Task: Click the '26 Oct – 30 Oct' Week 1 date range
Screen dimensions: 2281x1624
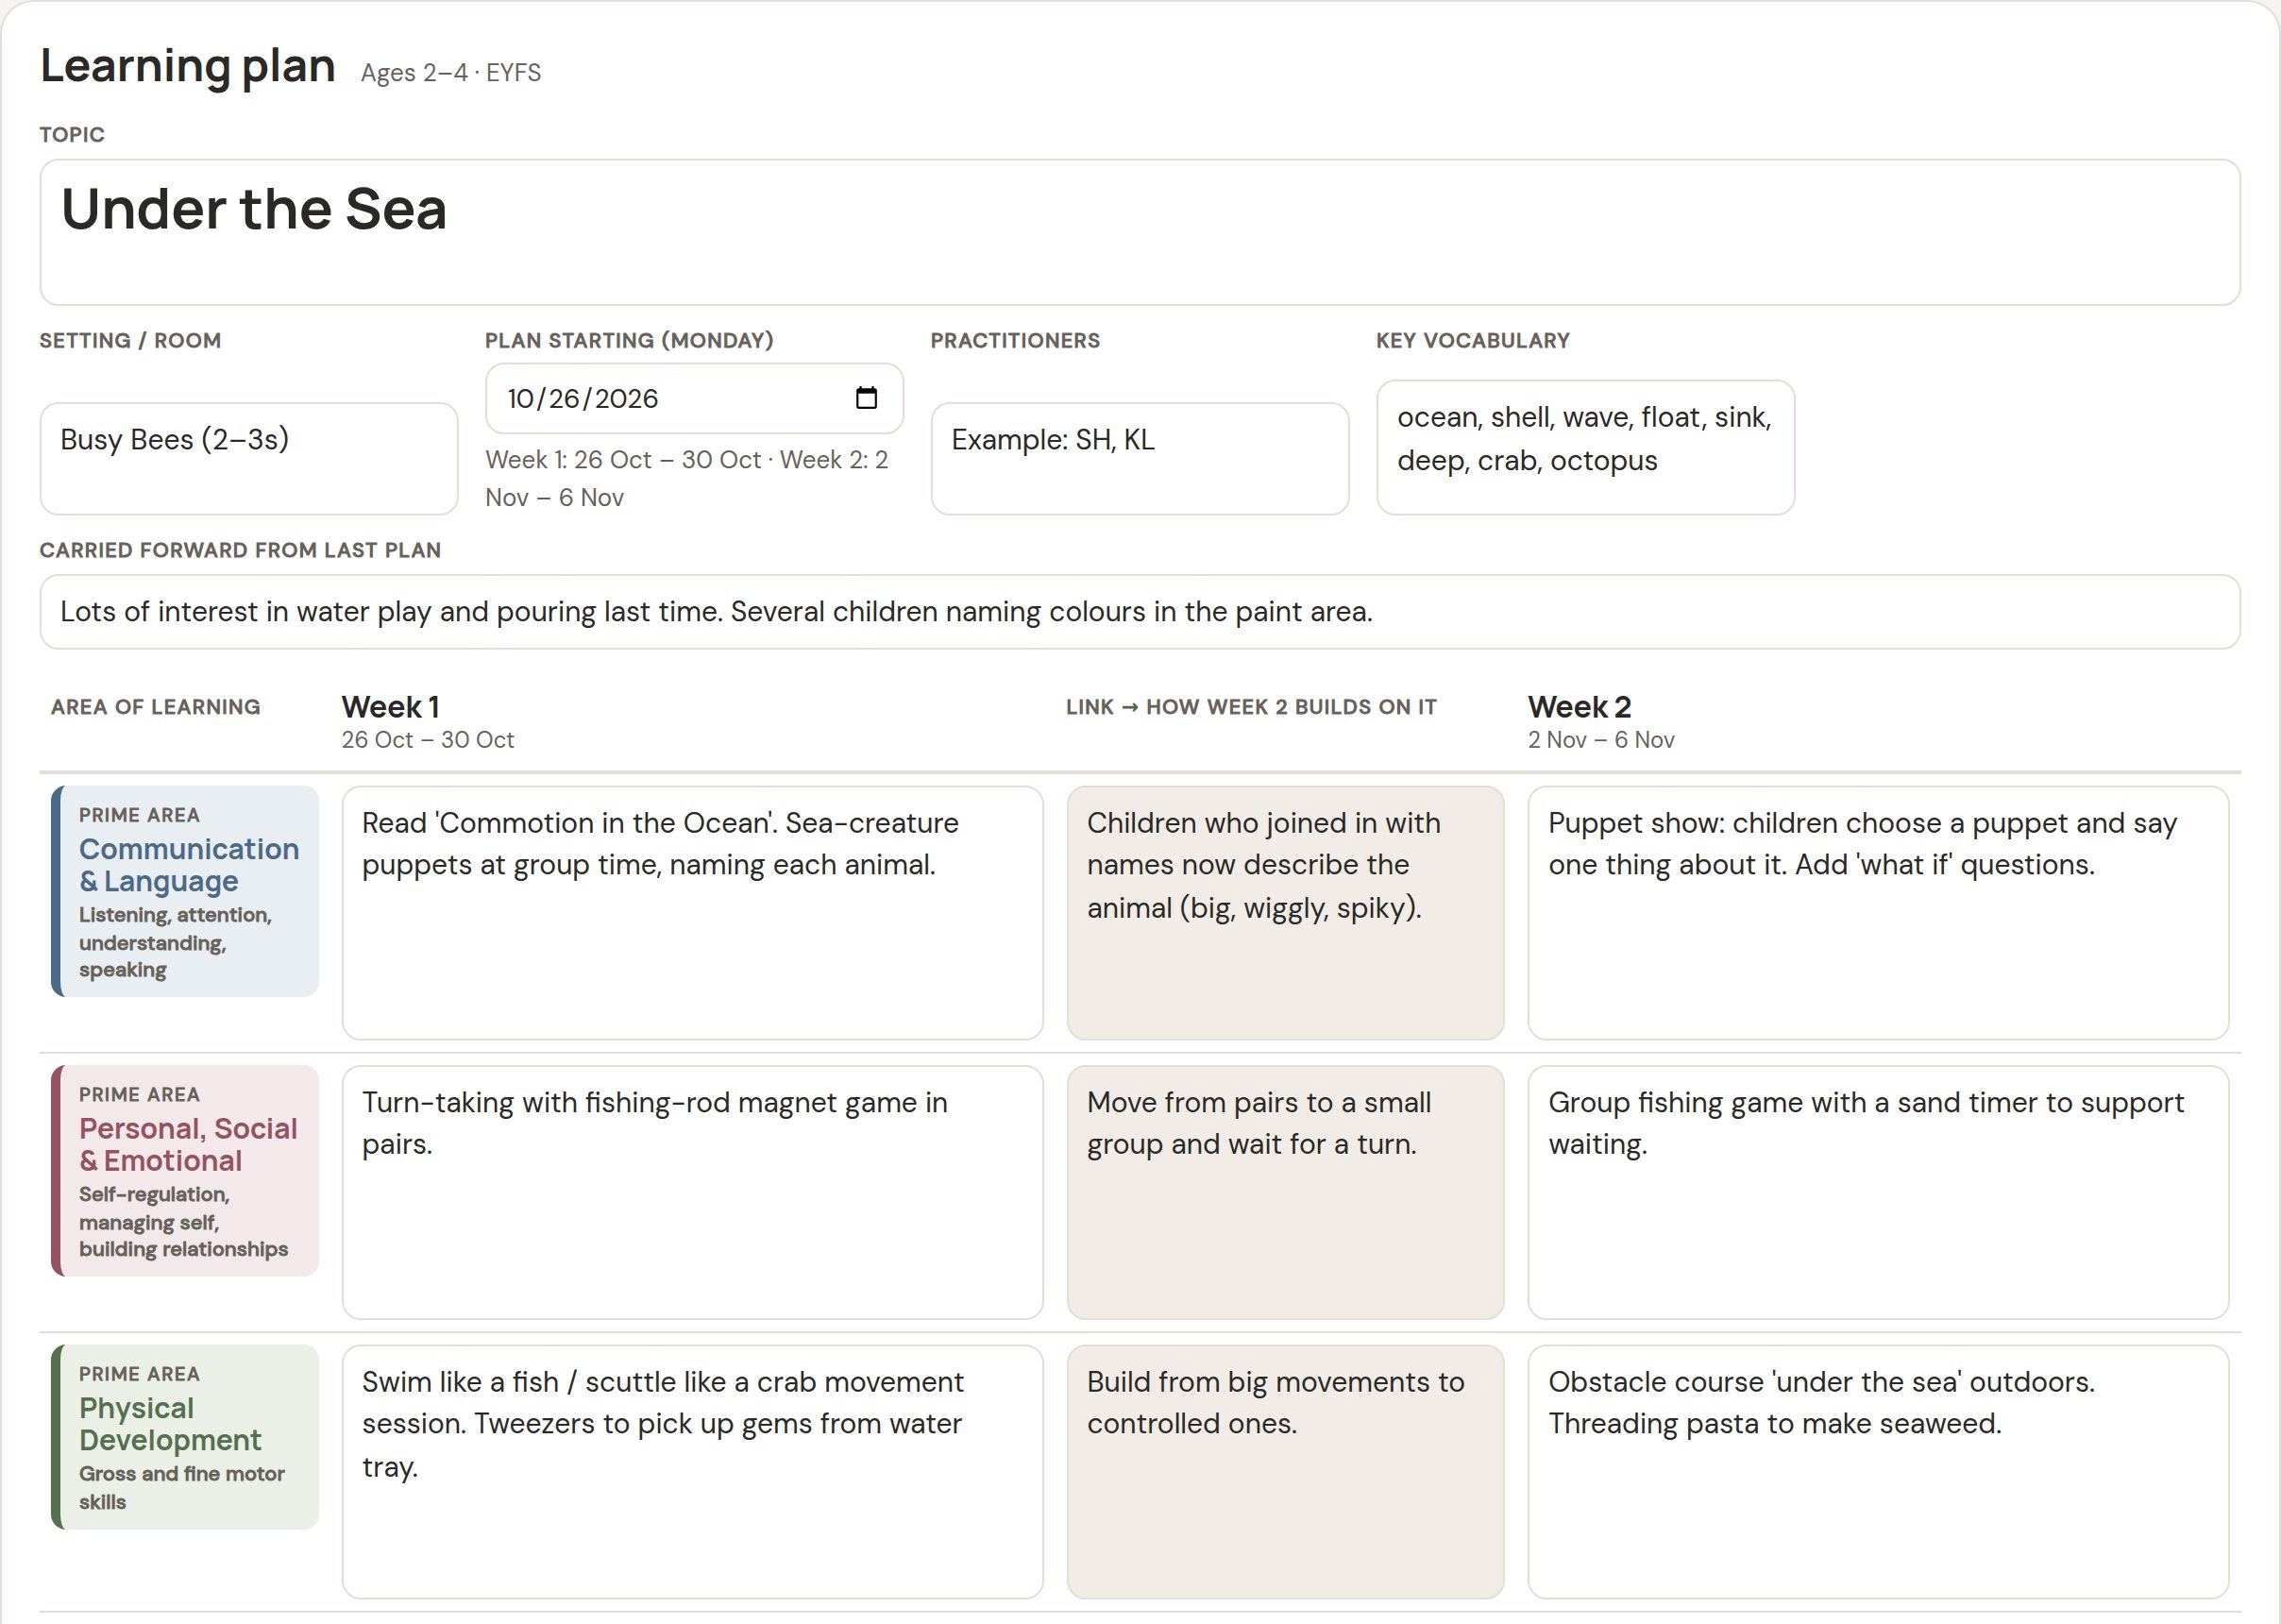Action: (427, 740)
